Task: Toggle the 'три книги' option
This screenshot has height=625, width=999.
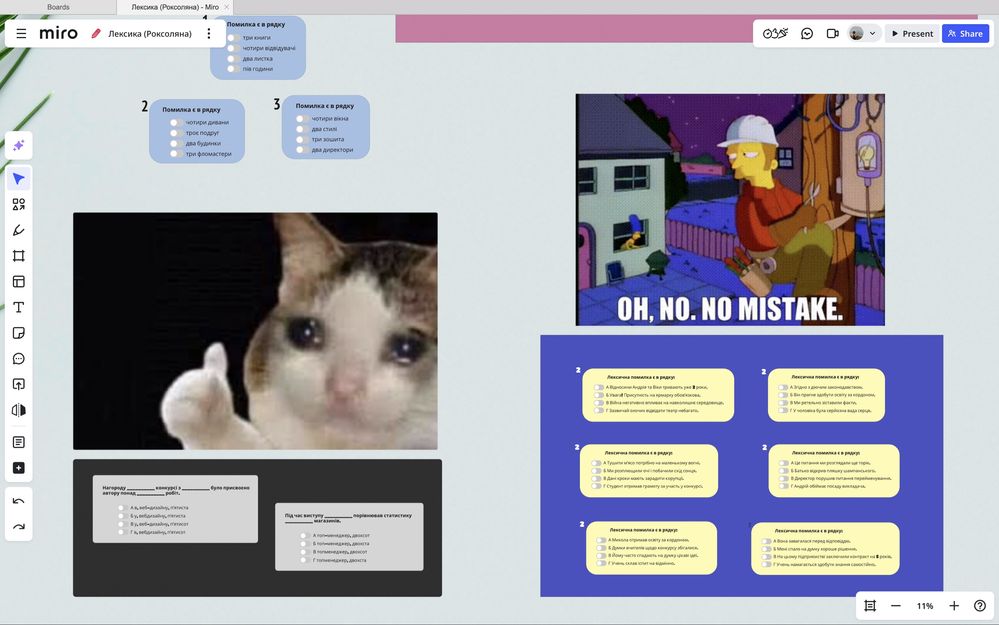Action: (233, 38)
